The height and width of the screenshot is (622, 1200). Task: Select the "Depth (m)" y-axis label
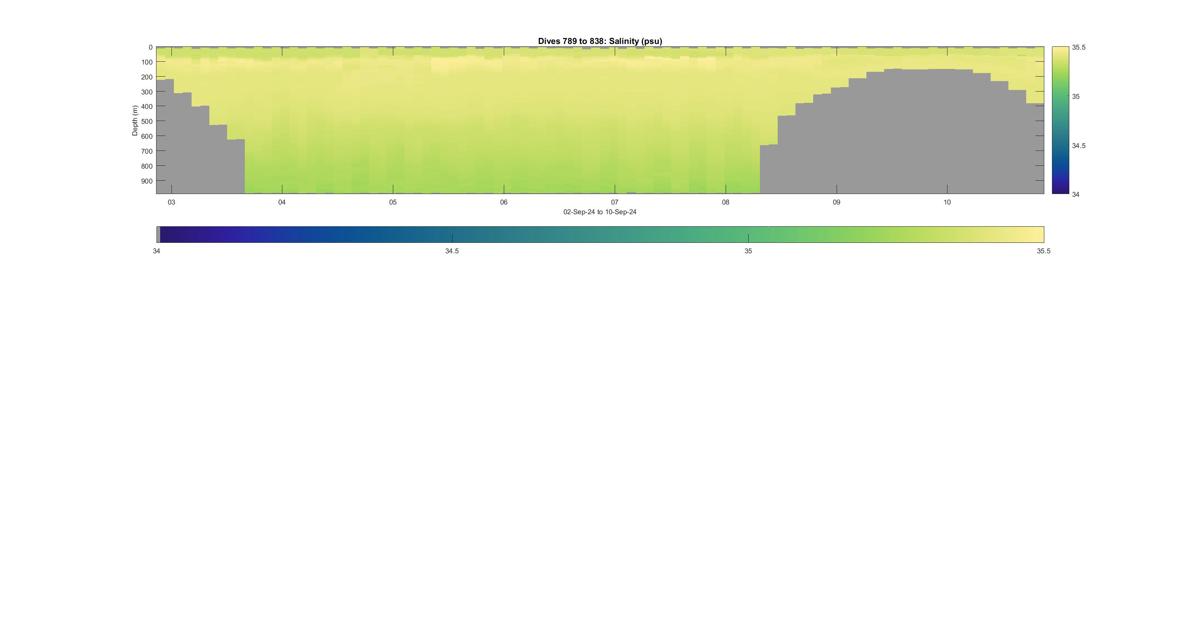click(134, 120)
